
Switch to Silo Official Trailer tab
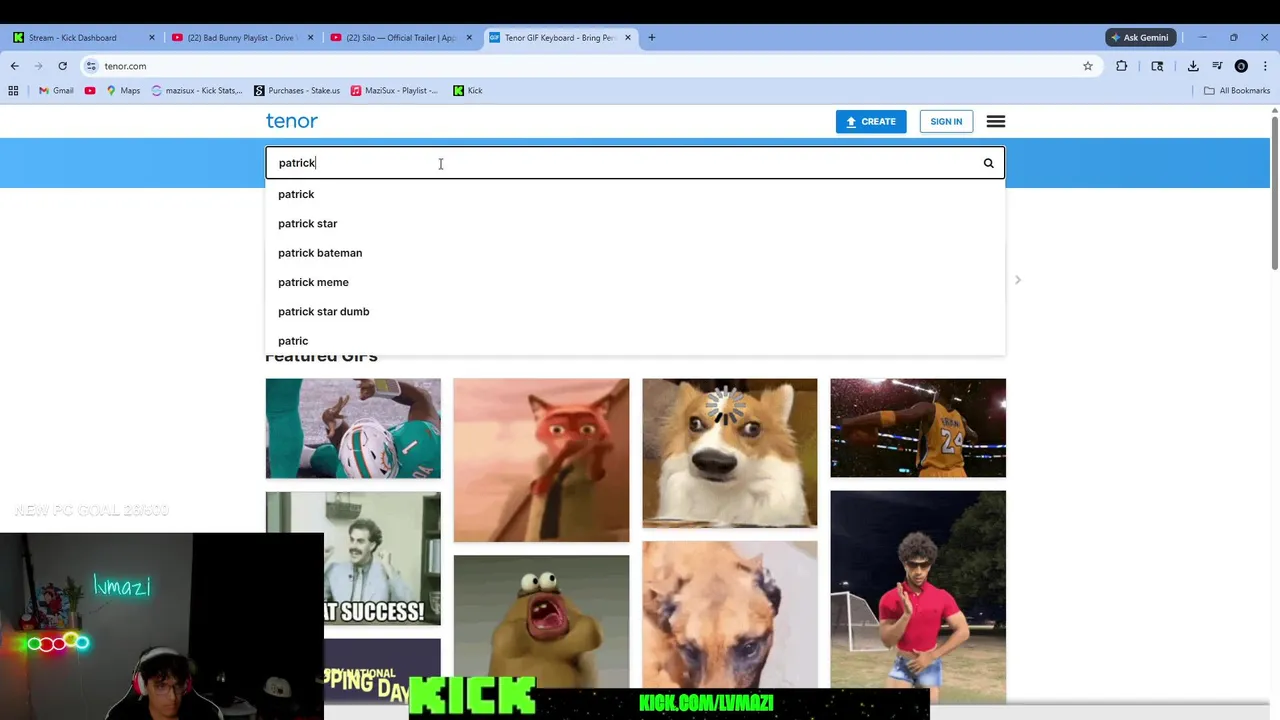(x=400, y=38)
